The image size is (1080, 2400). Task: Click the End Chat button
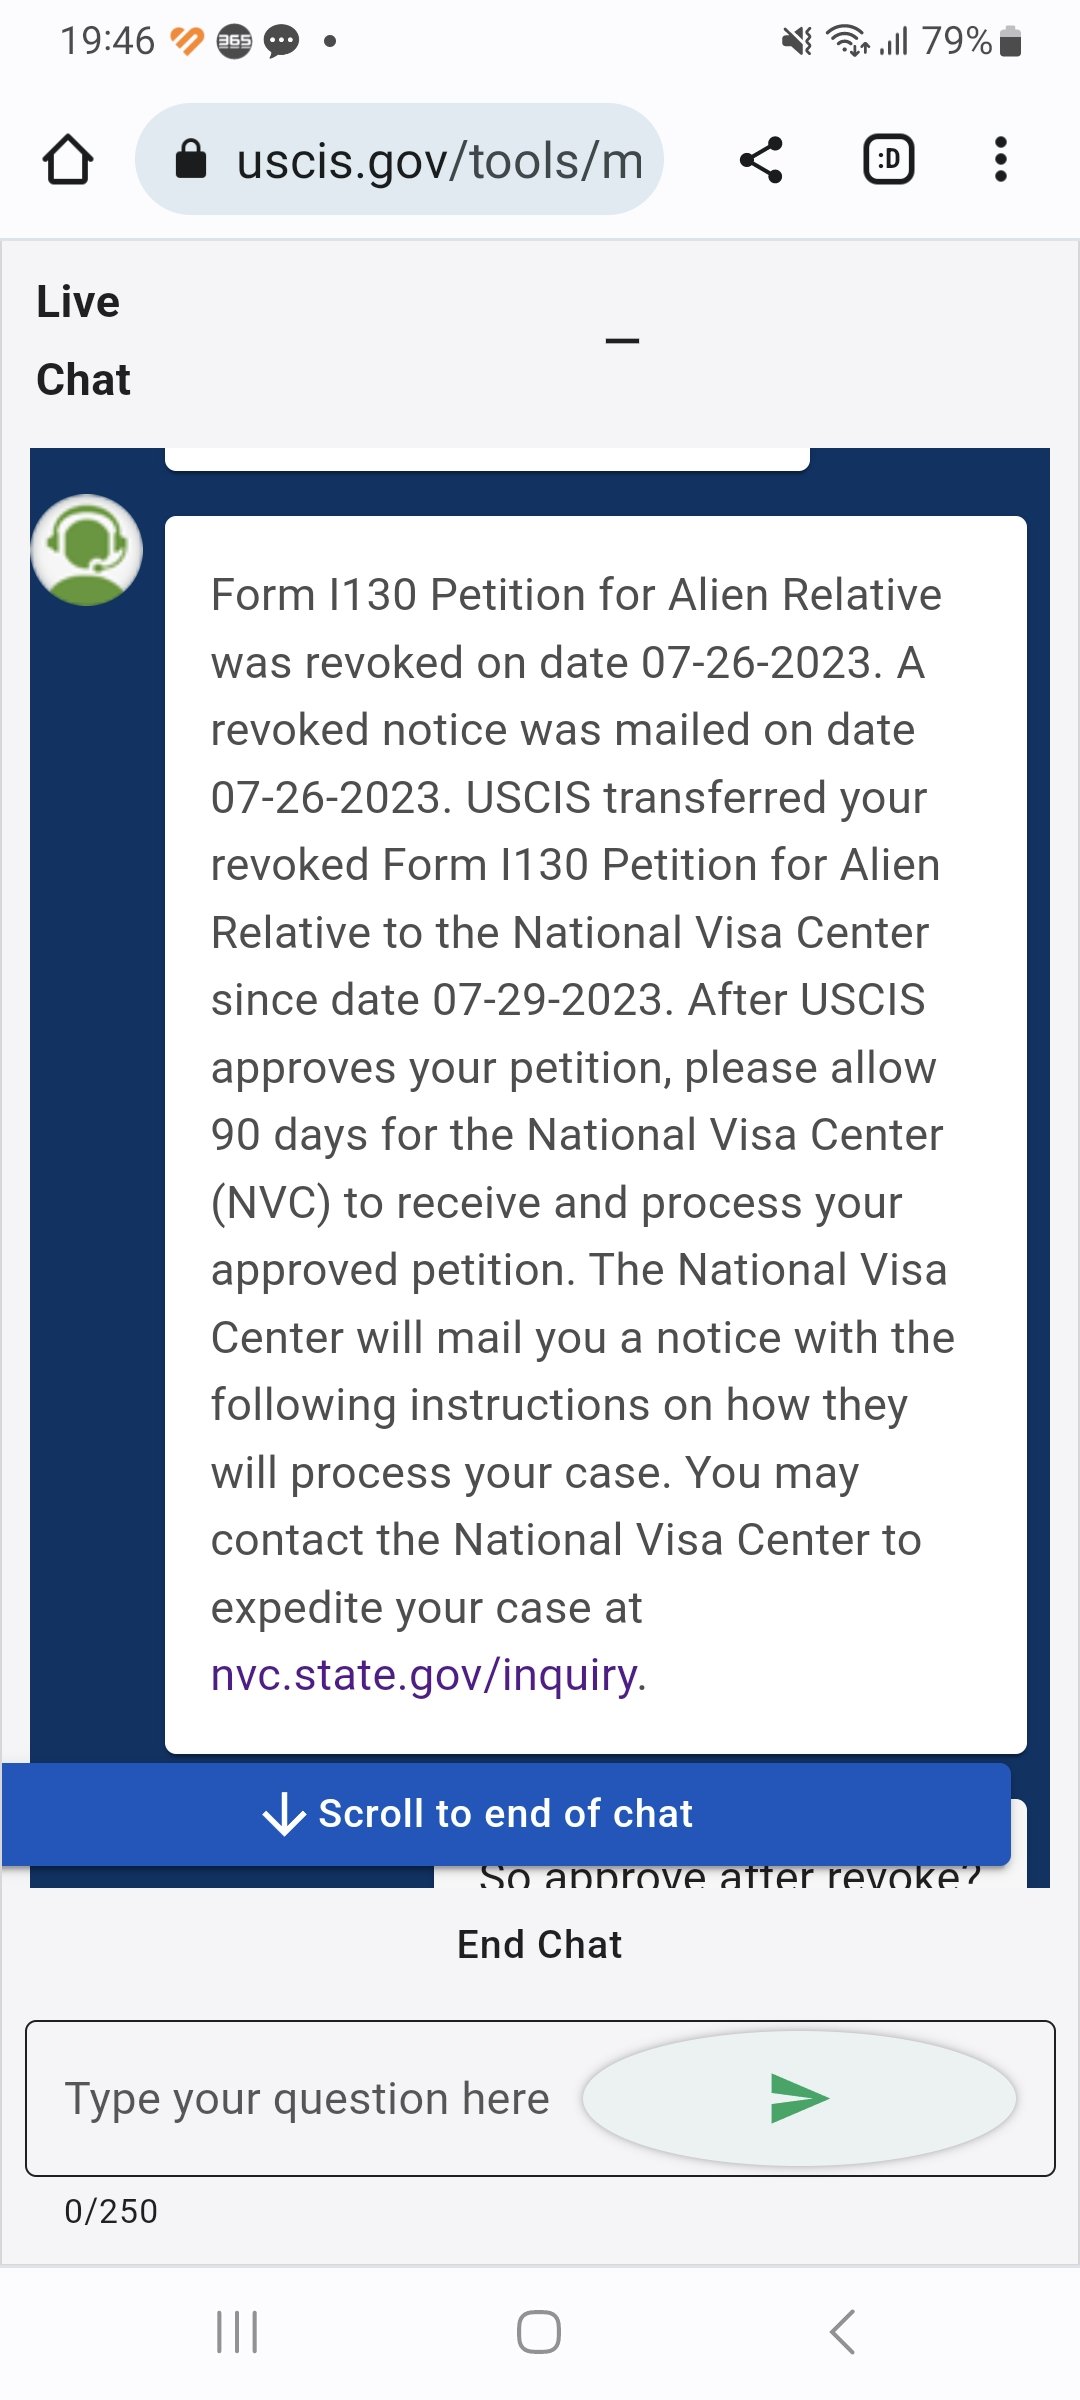coord(539,1945)
